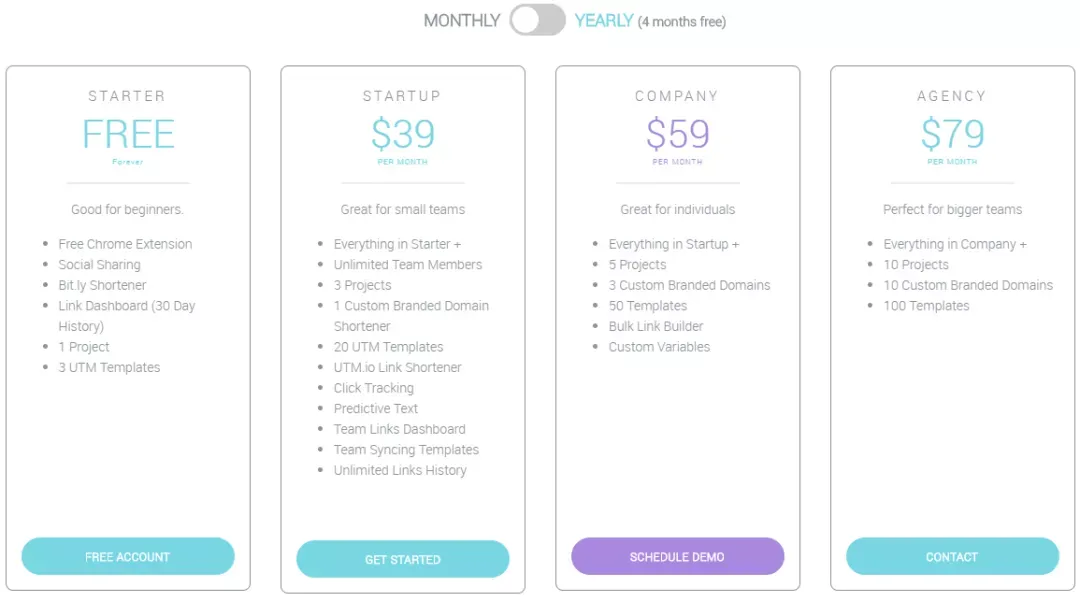
Task: Click the COMPANY plan heading
Action: pos(677,96)
